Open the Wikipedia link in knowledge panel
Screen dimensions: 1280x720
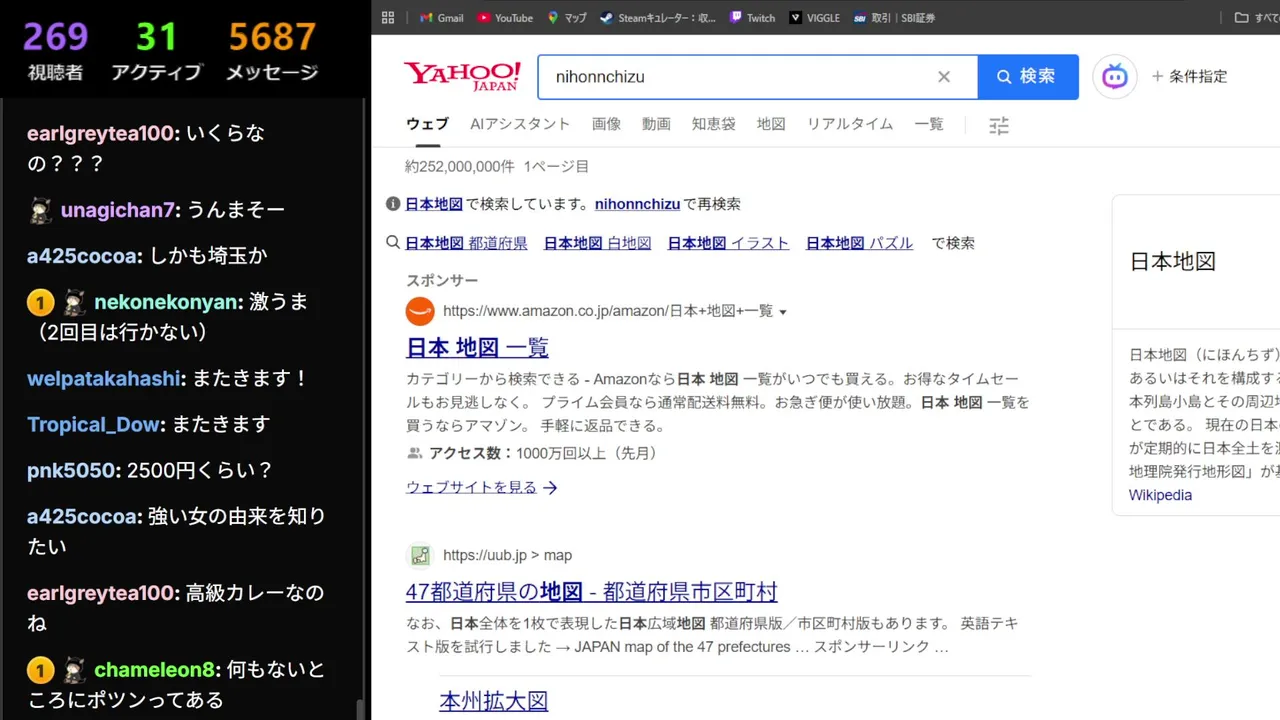(x=1160, y=495)
